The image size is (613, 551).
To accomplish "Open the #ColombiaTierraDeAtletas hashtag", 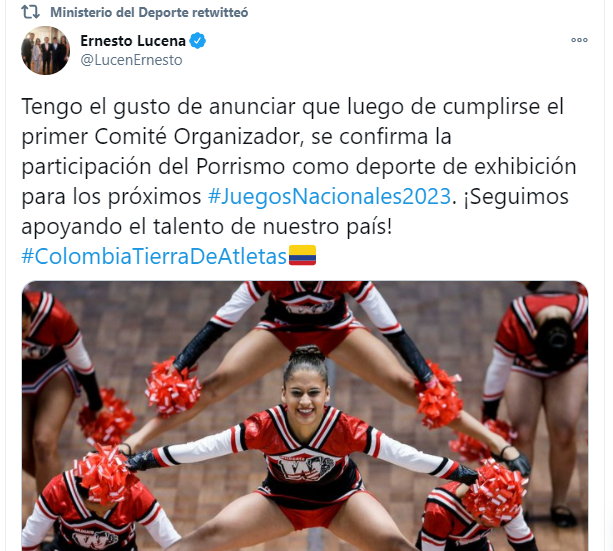I will pyautogui.click(x=154, y=257).
